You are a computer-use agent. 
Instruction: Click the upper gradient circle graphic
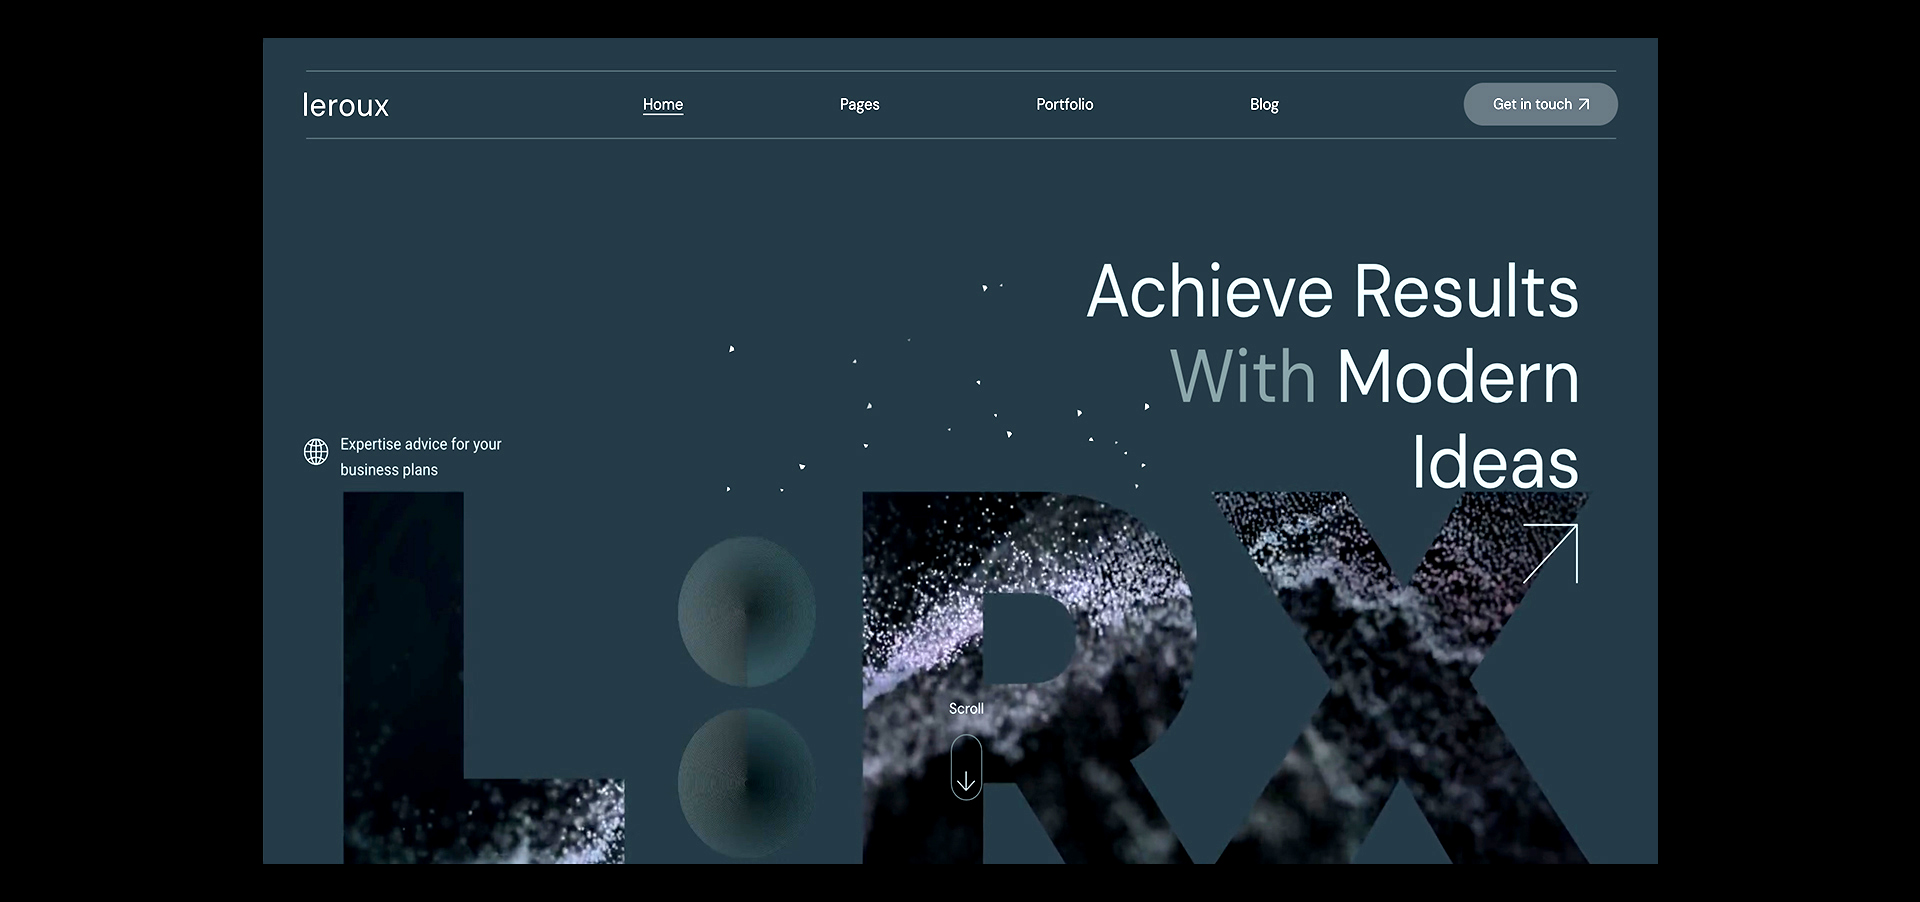pos(746,612)
